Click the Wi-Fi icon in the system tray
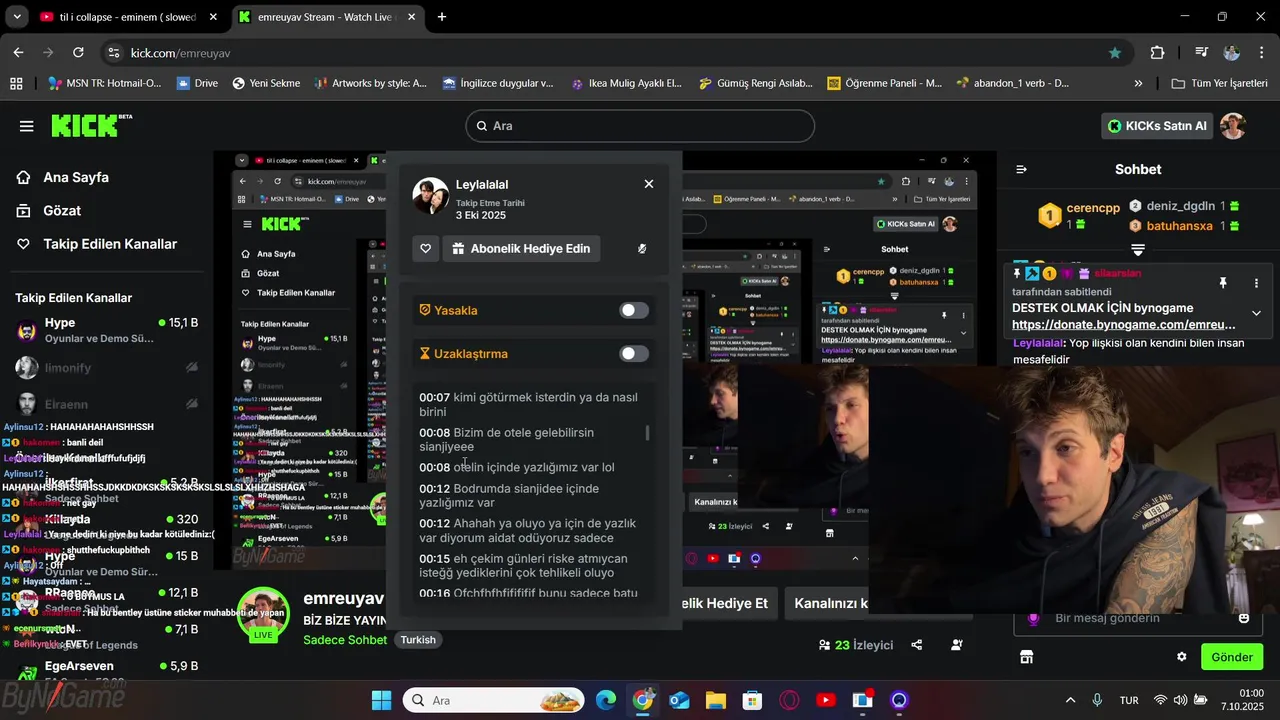This screenshot has height=720, width=1280. [1160, 700]
